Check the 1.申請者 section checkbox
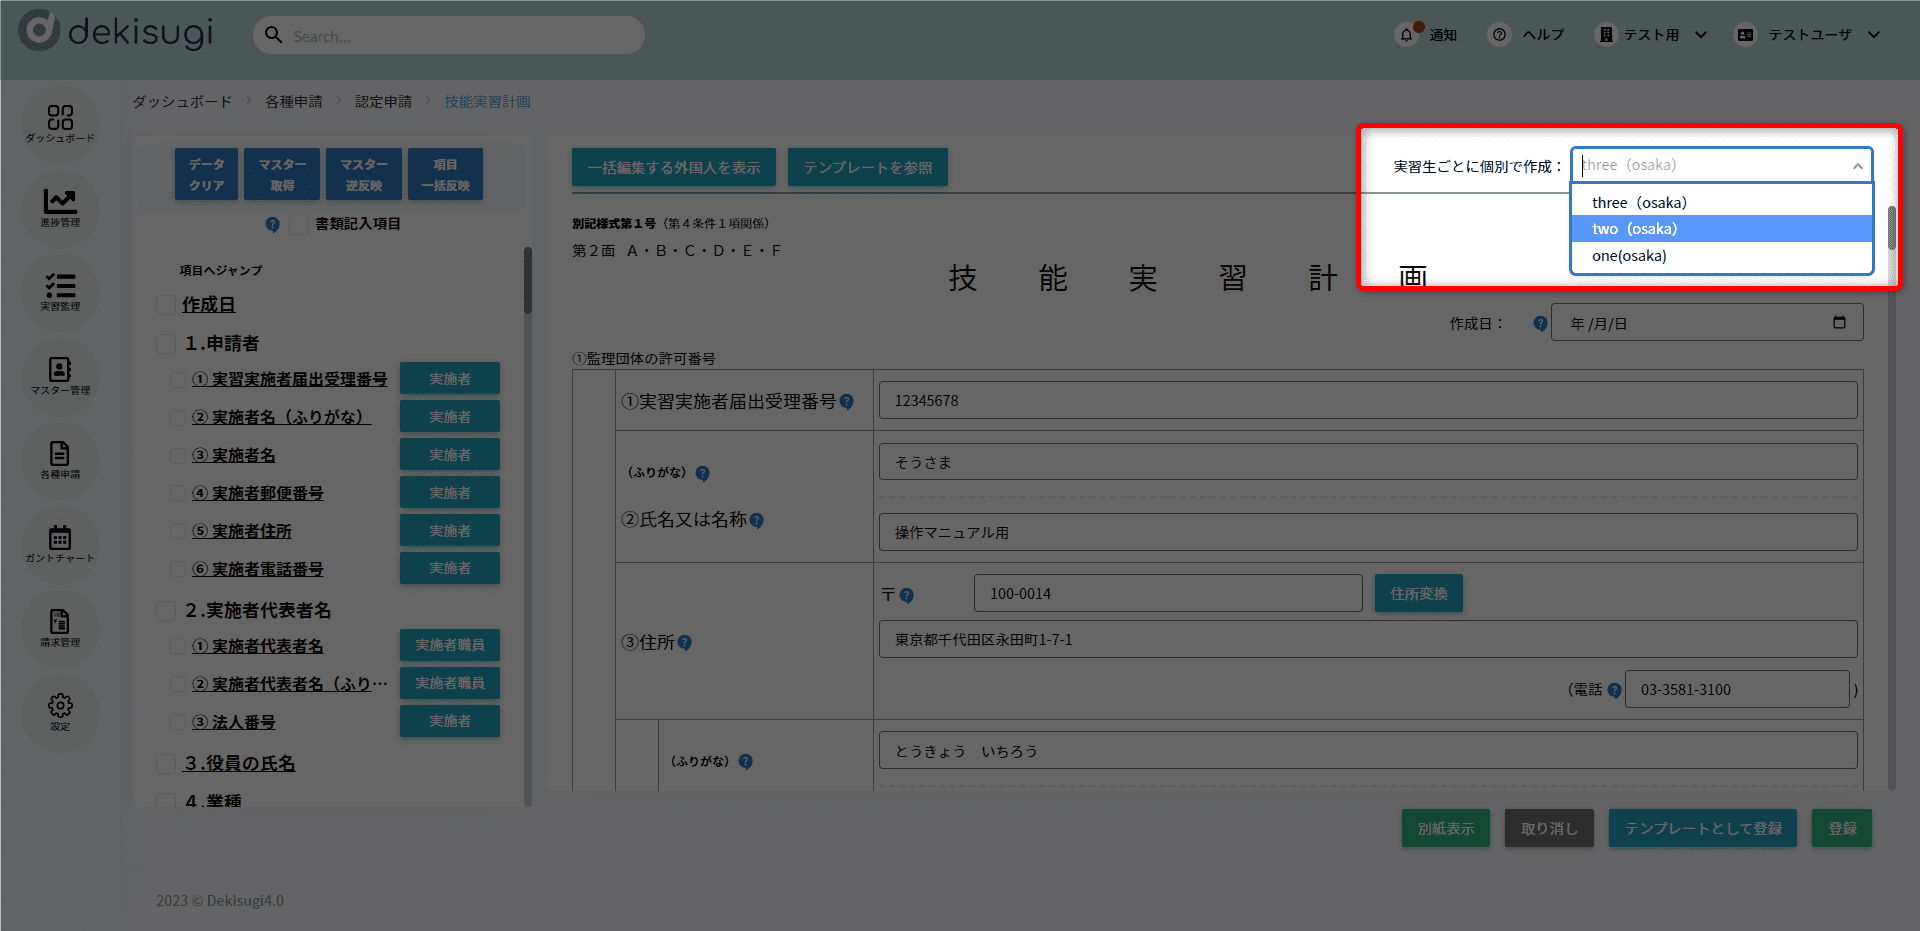This screenshot has width=1920, height=931. (166, 344)
